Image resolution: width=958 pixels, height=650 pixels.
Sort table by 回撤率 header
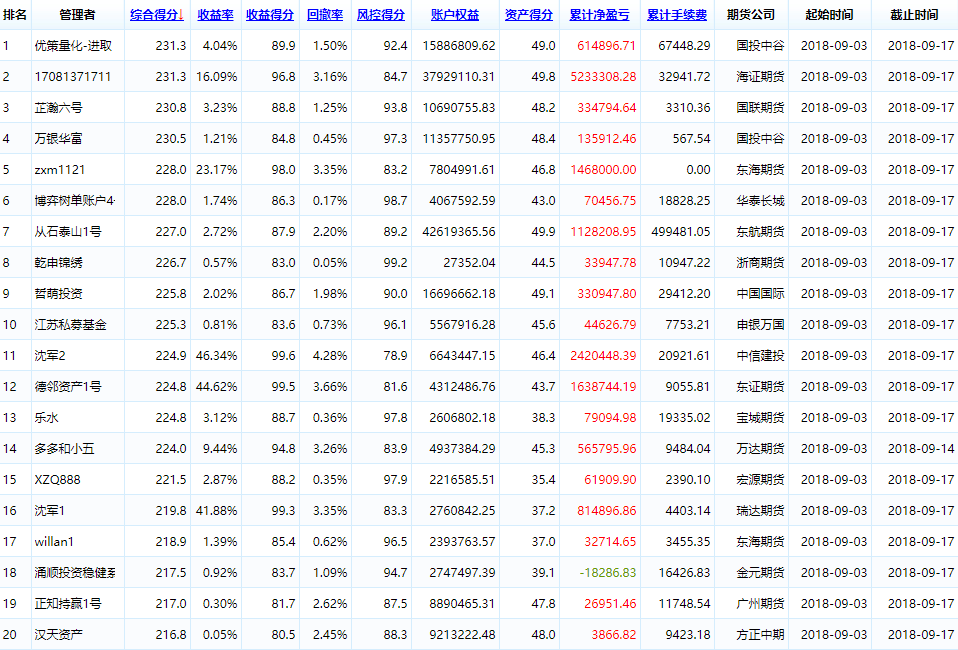[x=324, y=15]
